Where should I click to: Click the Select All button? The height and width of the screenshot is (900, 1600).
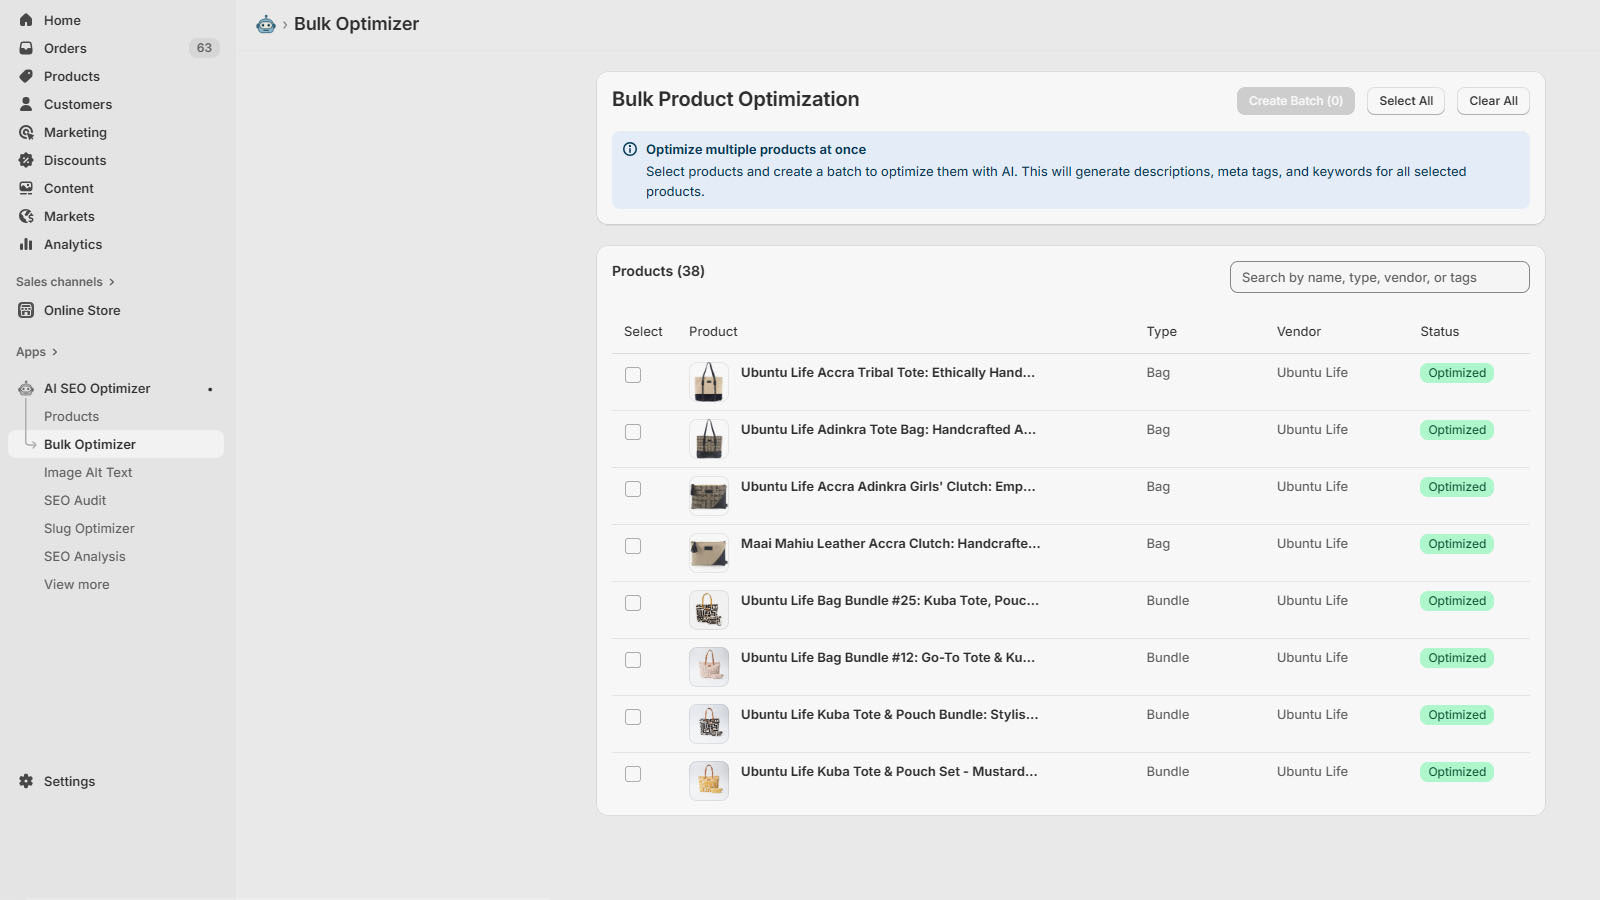point(1405,101)
